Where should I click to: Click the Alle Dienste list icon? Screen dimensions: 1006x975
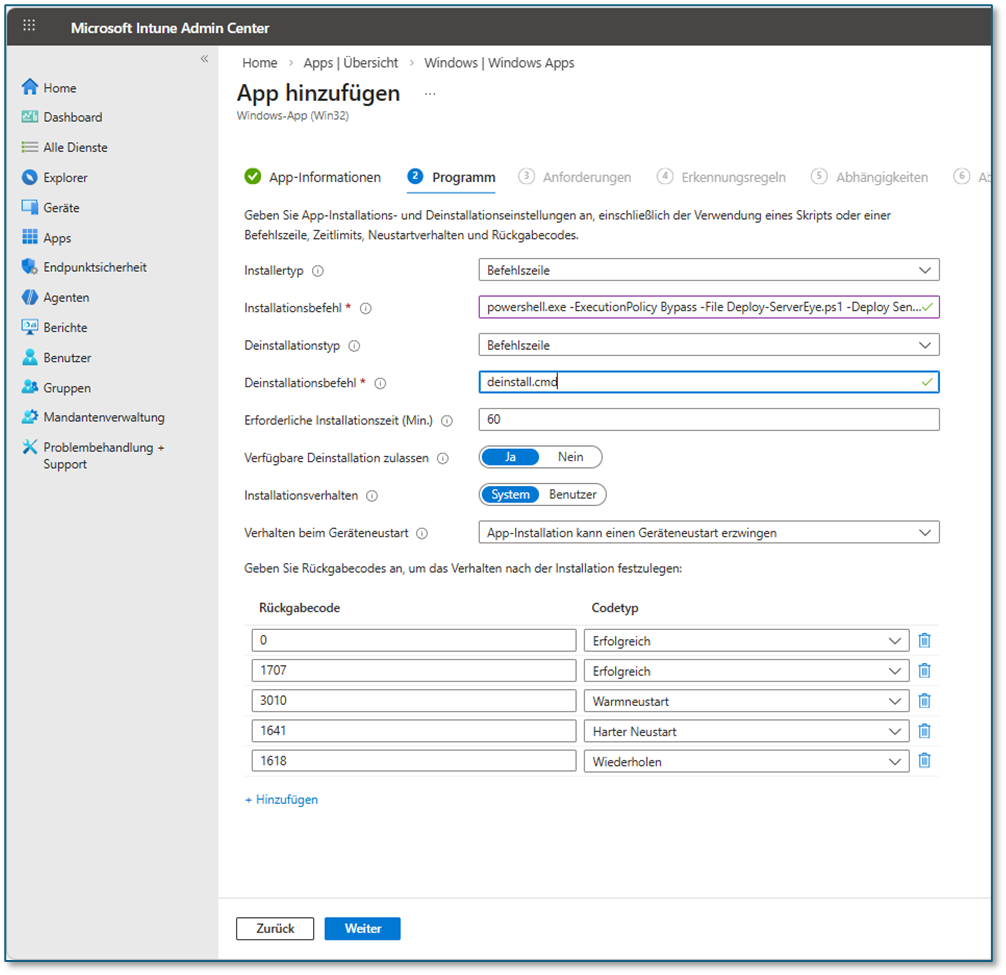click(30, 147)
